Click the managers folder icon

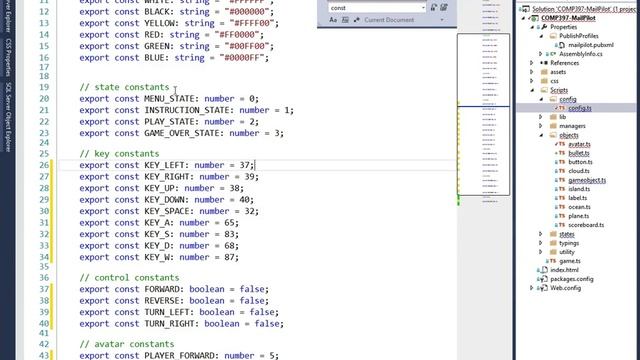coord(553,126)
